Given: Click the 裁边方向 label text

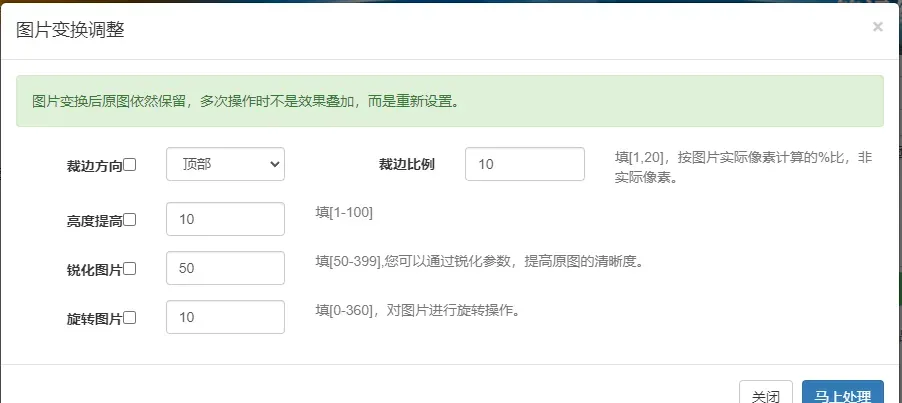Looking at the screenshot, I should click(x=94, y=166).
